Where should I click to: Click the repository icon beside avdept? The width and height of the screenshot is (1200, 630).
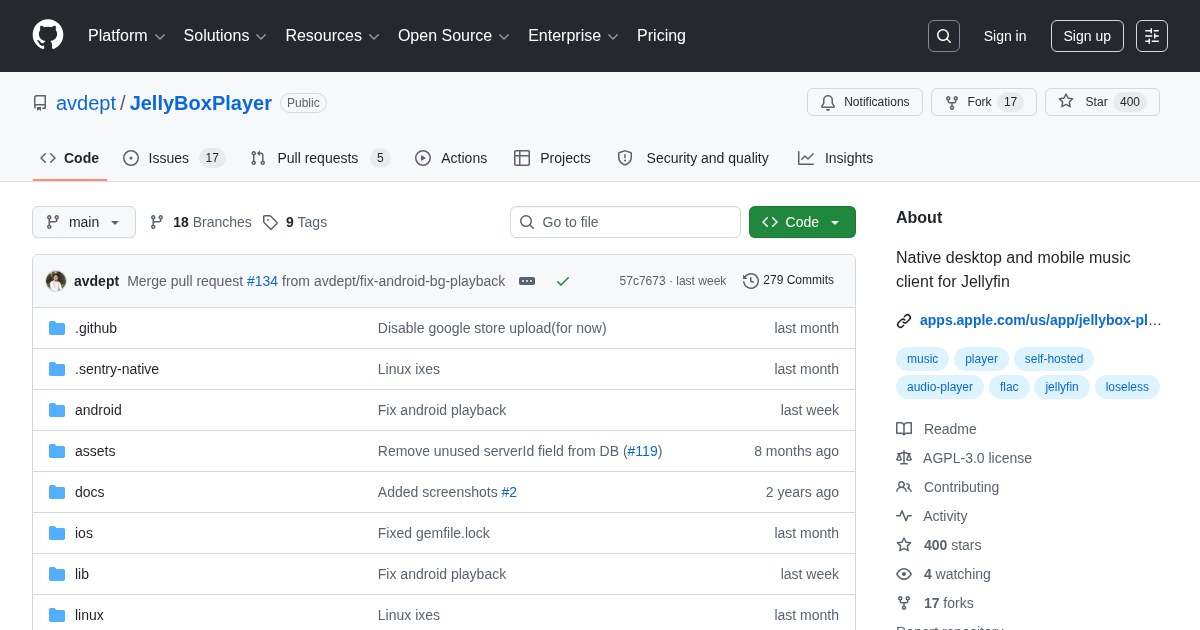pos(40,103)
